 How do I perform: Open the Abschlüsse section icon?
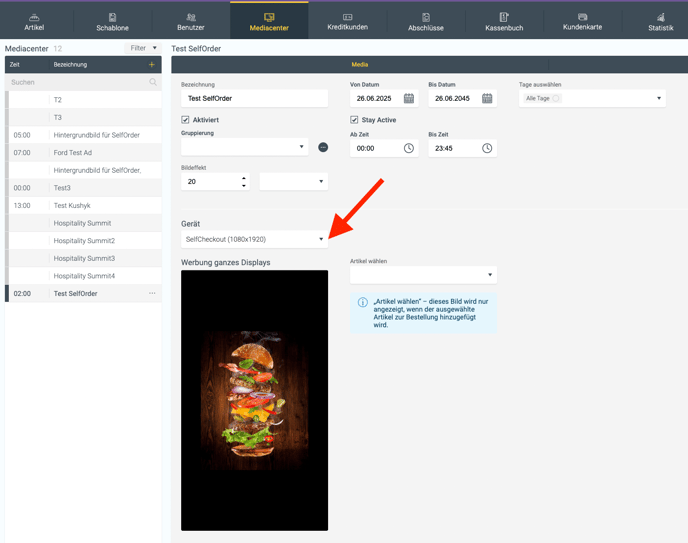[426, 18]
